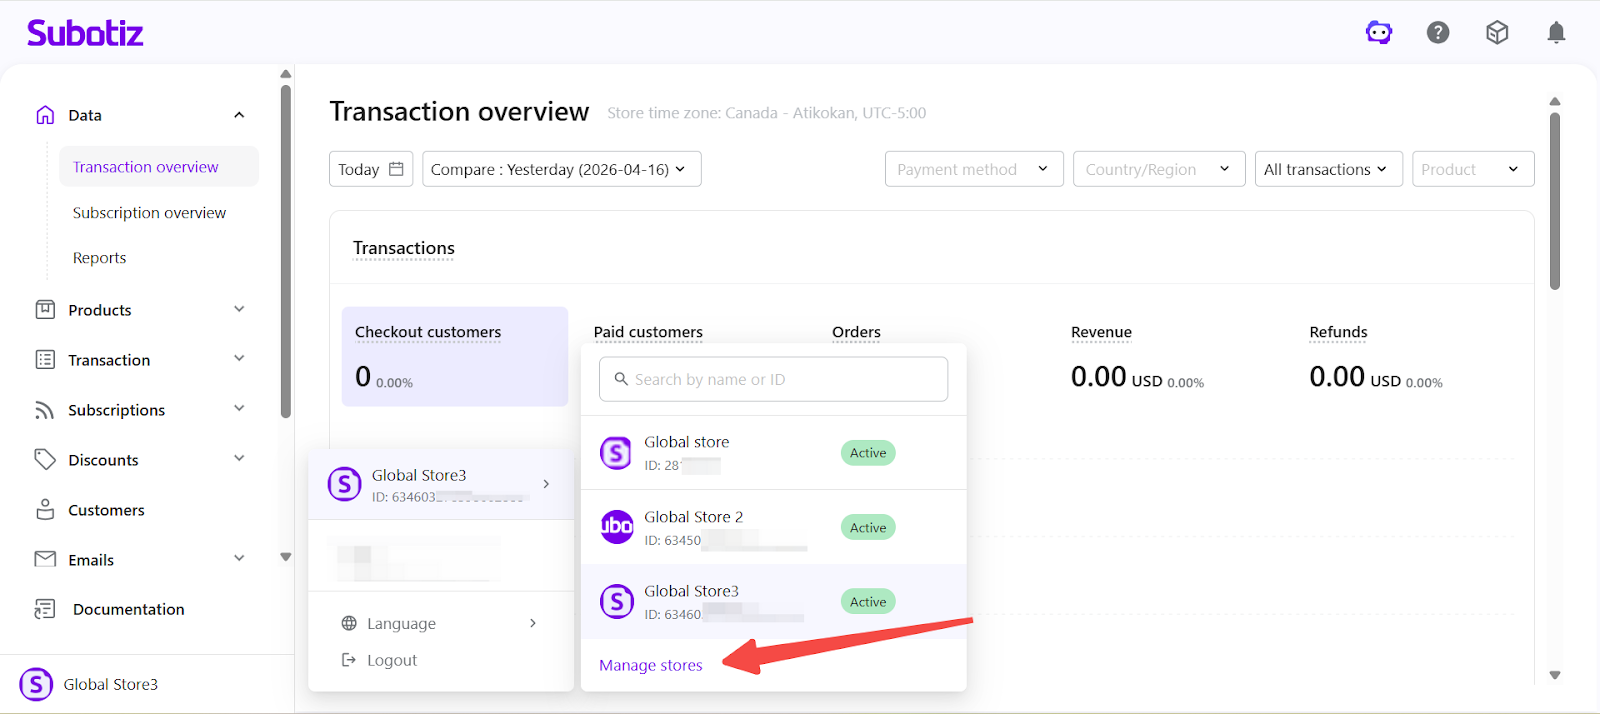Open Reports in the sidebar
This screenshot has width=1600, height=714.
tap(99, 258)
